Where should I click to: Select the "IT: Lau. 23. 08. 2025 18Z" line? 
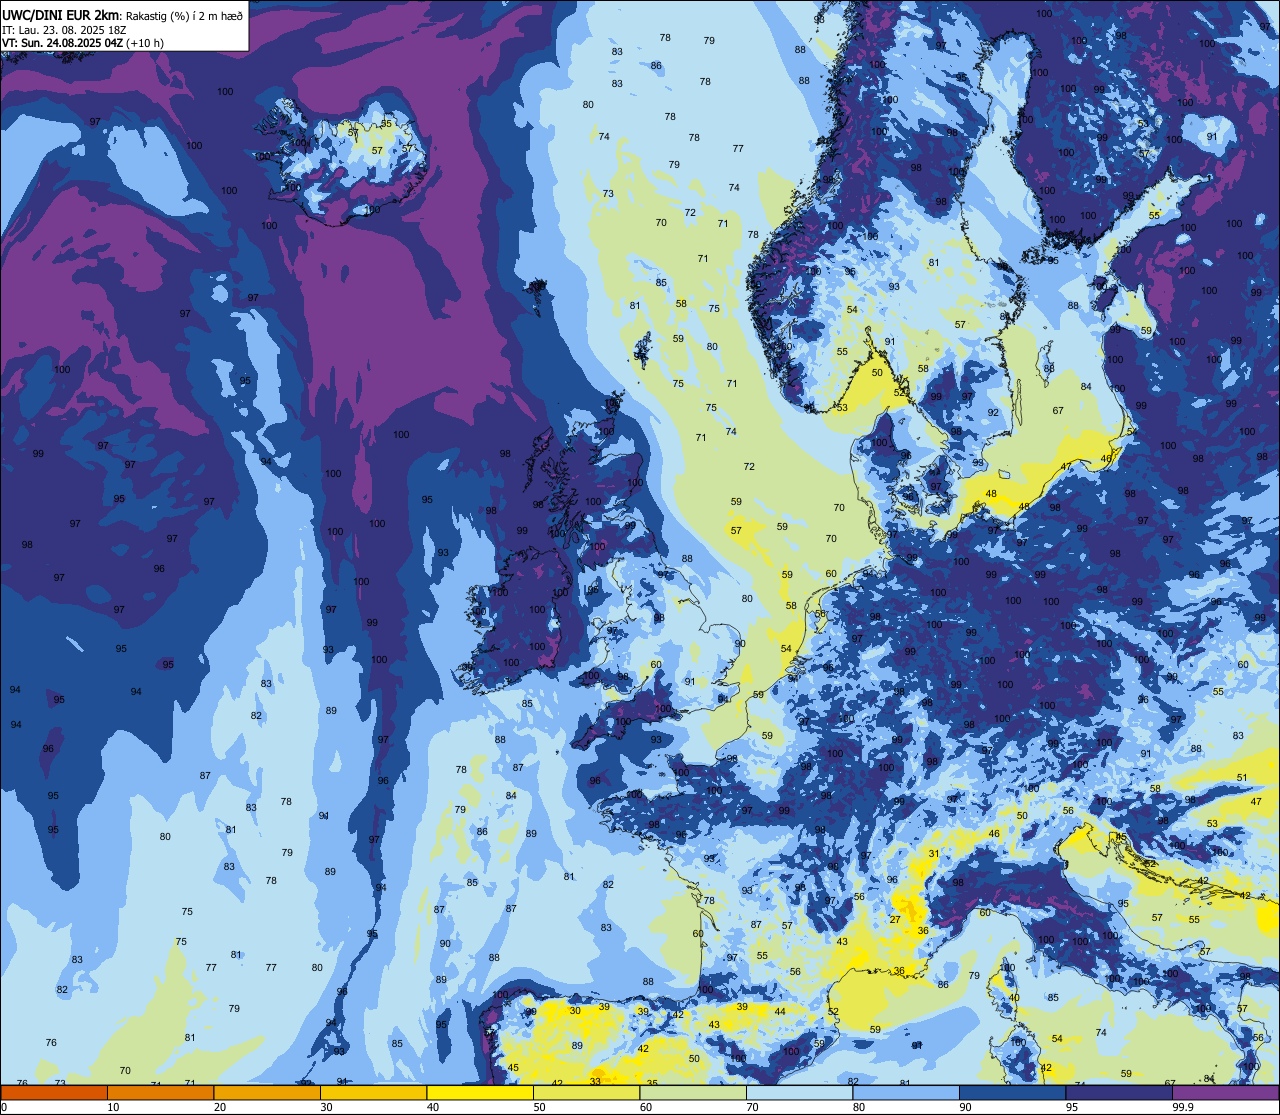(64, 30)
